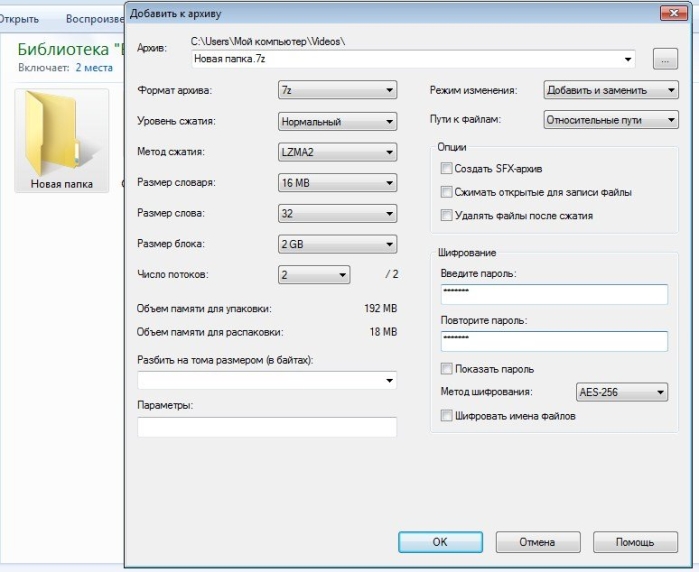The height and width of the screenshot is (572, 699).
Task: Click the Отмена button
Action: 538,542
